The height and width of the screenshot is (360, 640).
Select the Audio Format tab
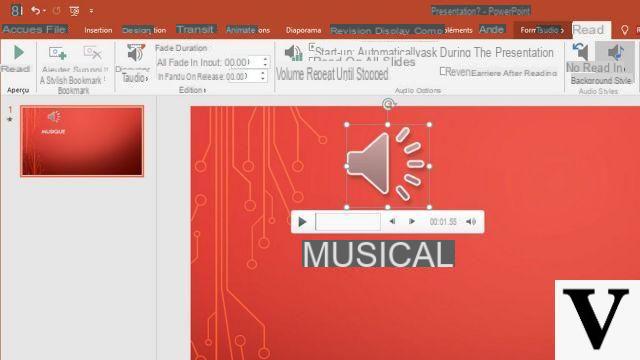point(542,30)
